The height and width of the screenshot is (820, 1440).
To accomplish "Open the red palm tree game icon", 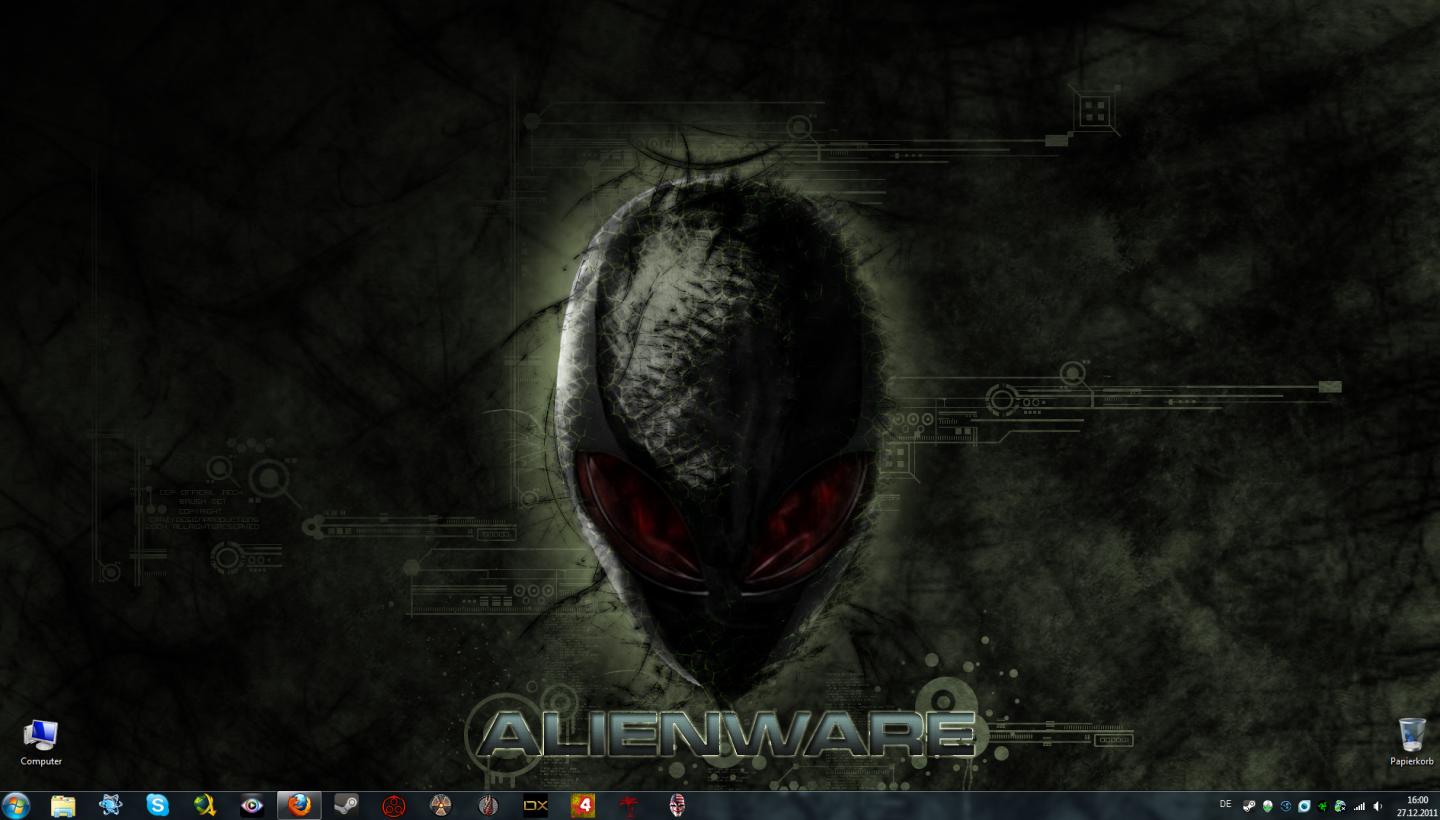I will (630, 805).
